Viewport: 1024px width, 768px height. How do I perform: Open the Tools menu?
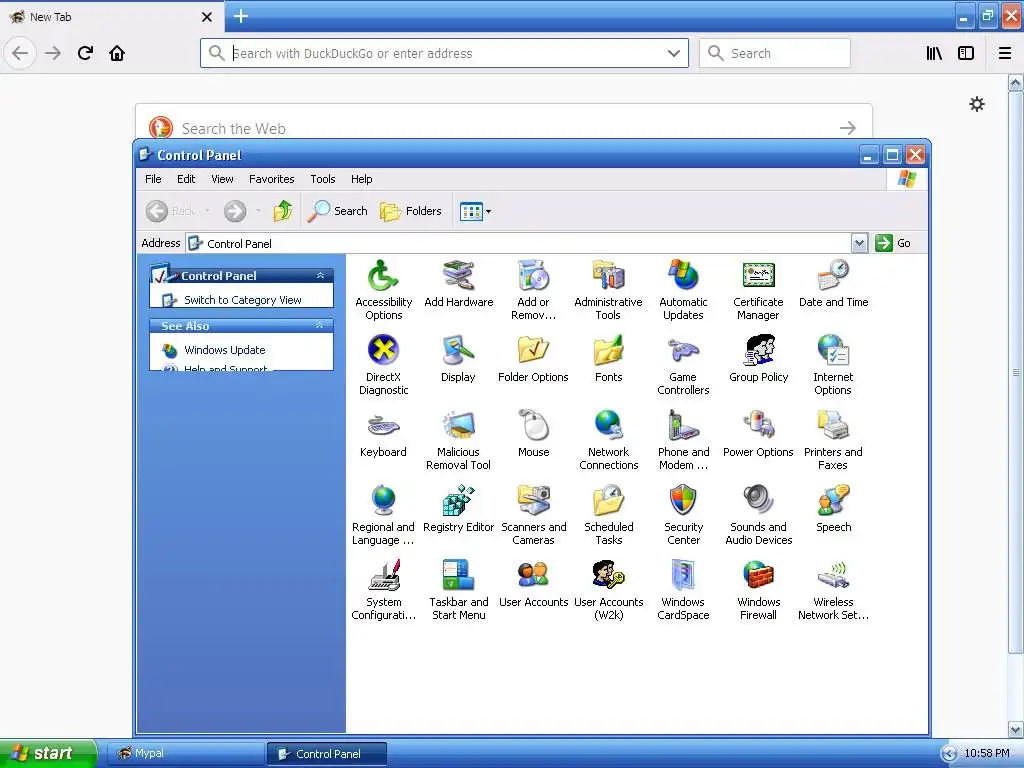coord(323,179)
